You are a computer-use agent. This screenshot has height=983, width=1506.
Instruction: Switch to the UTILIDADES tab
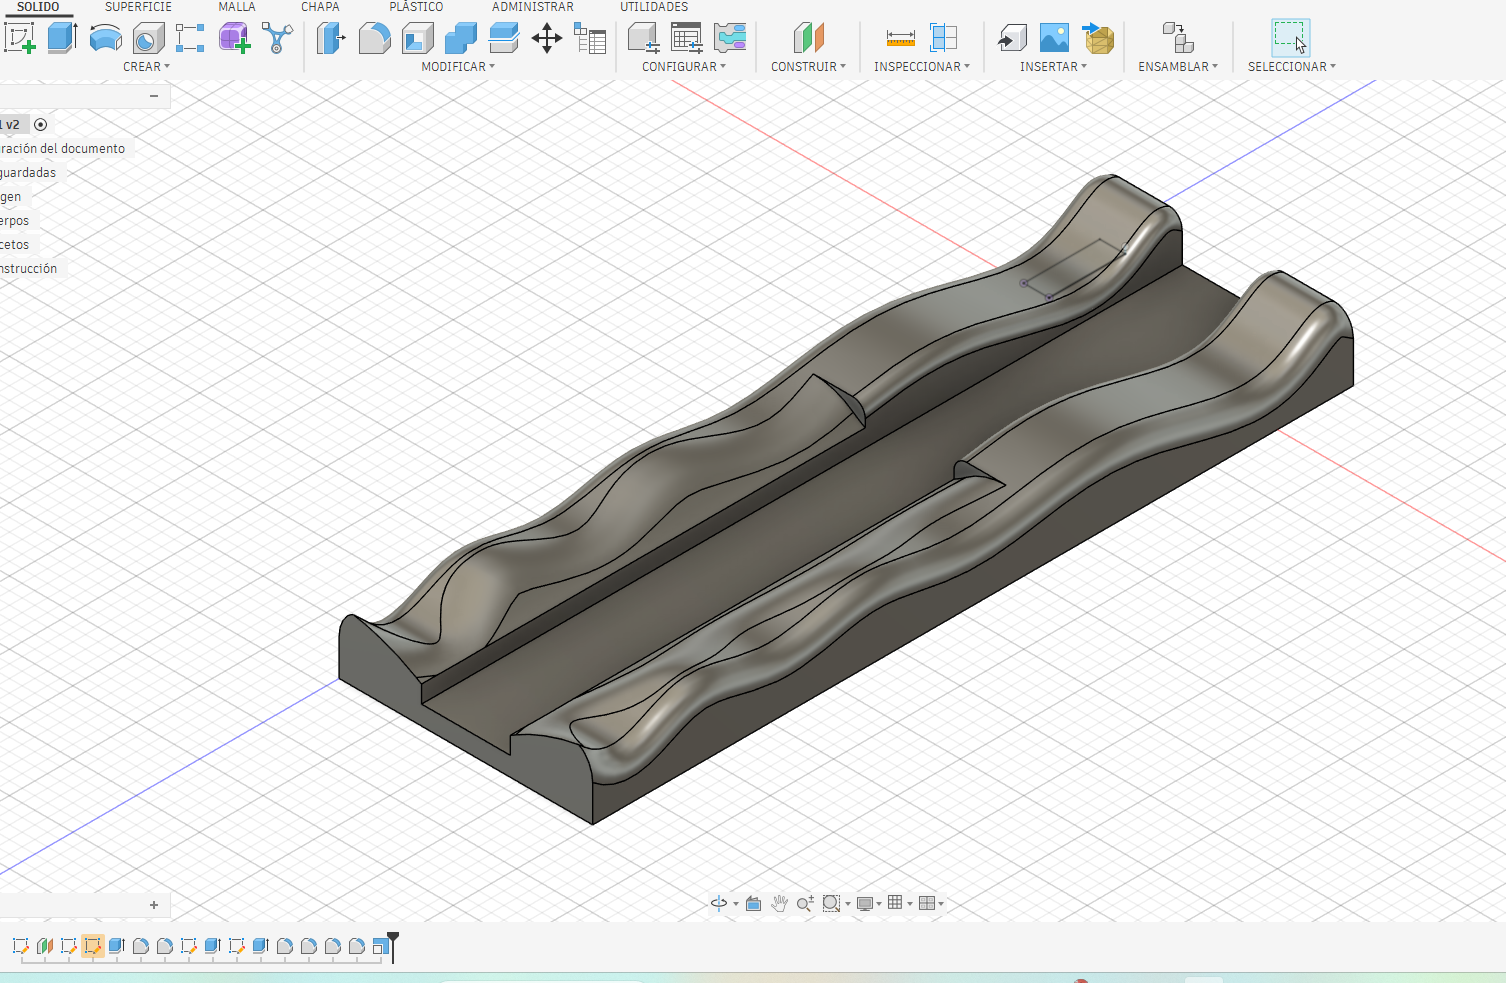(x=654, y=7)
